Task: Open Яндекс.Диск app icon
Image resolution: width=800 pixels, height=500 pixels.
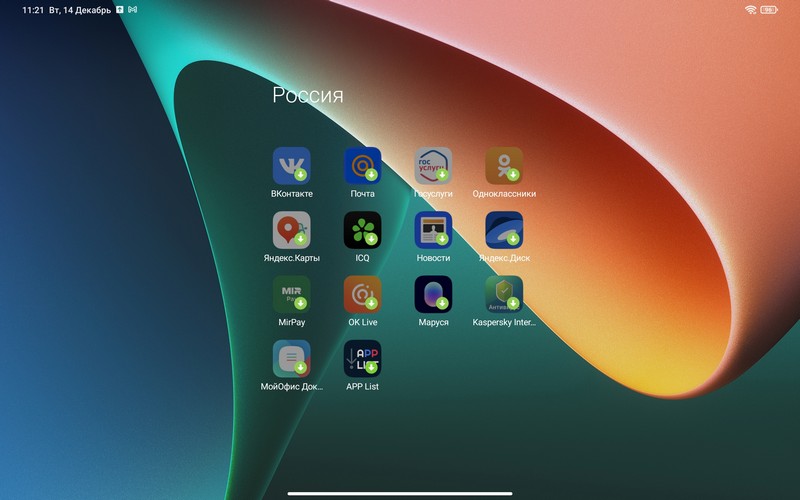Action: point(504,230)
